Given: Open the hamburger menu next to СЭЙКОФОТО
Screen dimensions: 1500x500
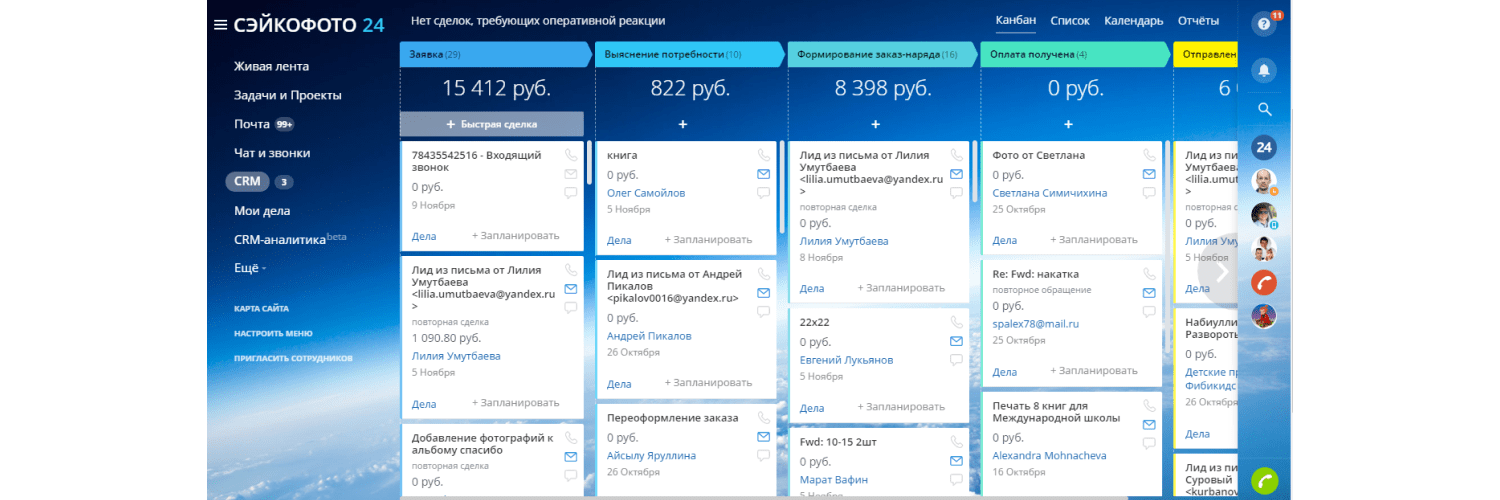Looking at the screenshot, I should click(221, 25).
